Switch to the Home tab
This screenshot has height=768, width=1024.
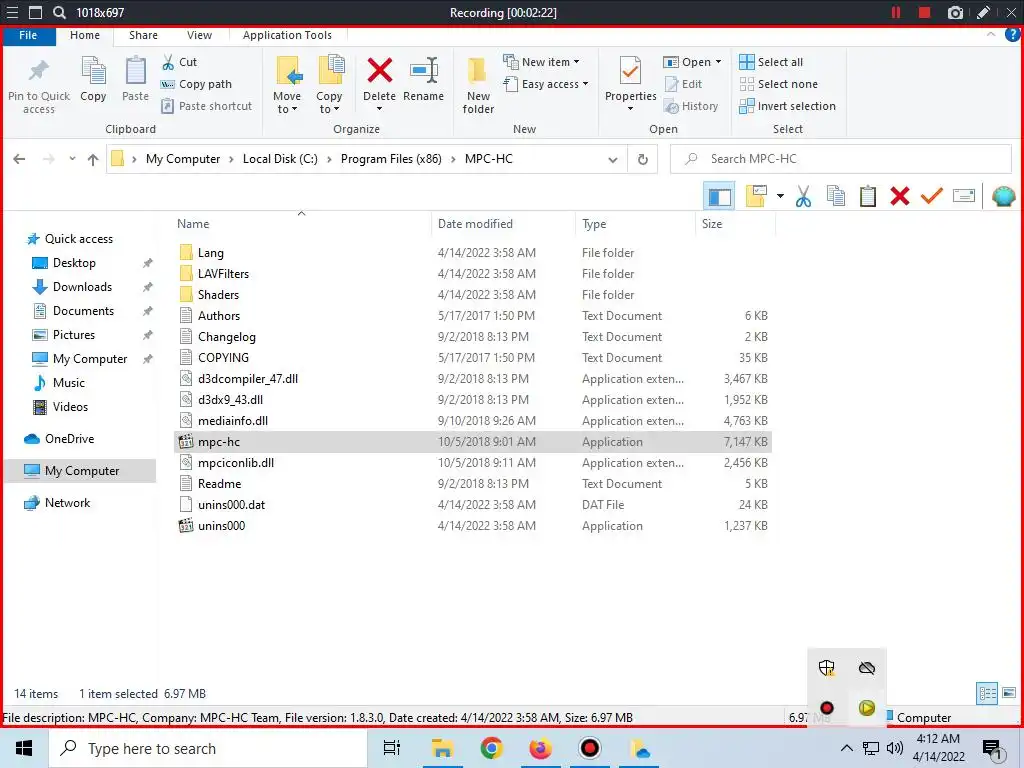pyautogui.click(x=85, y=35)
